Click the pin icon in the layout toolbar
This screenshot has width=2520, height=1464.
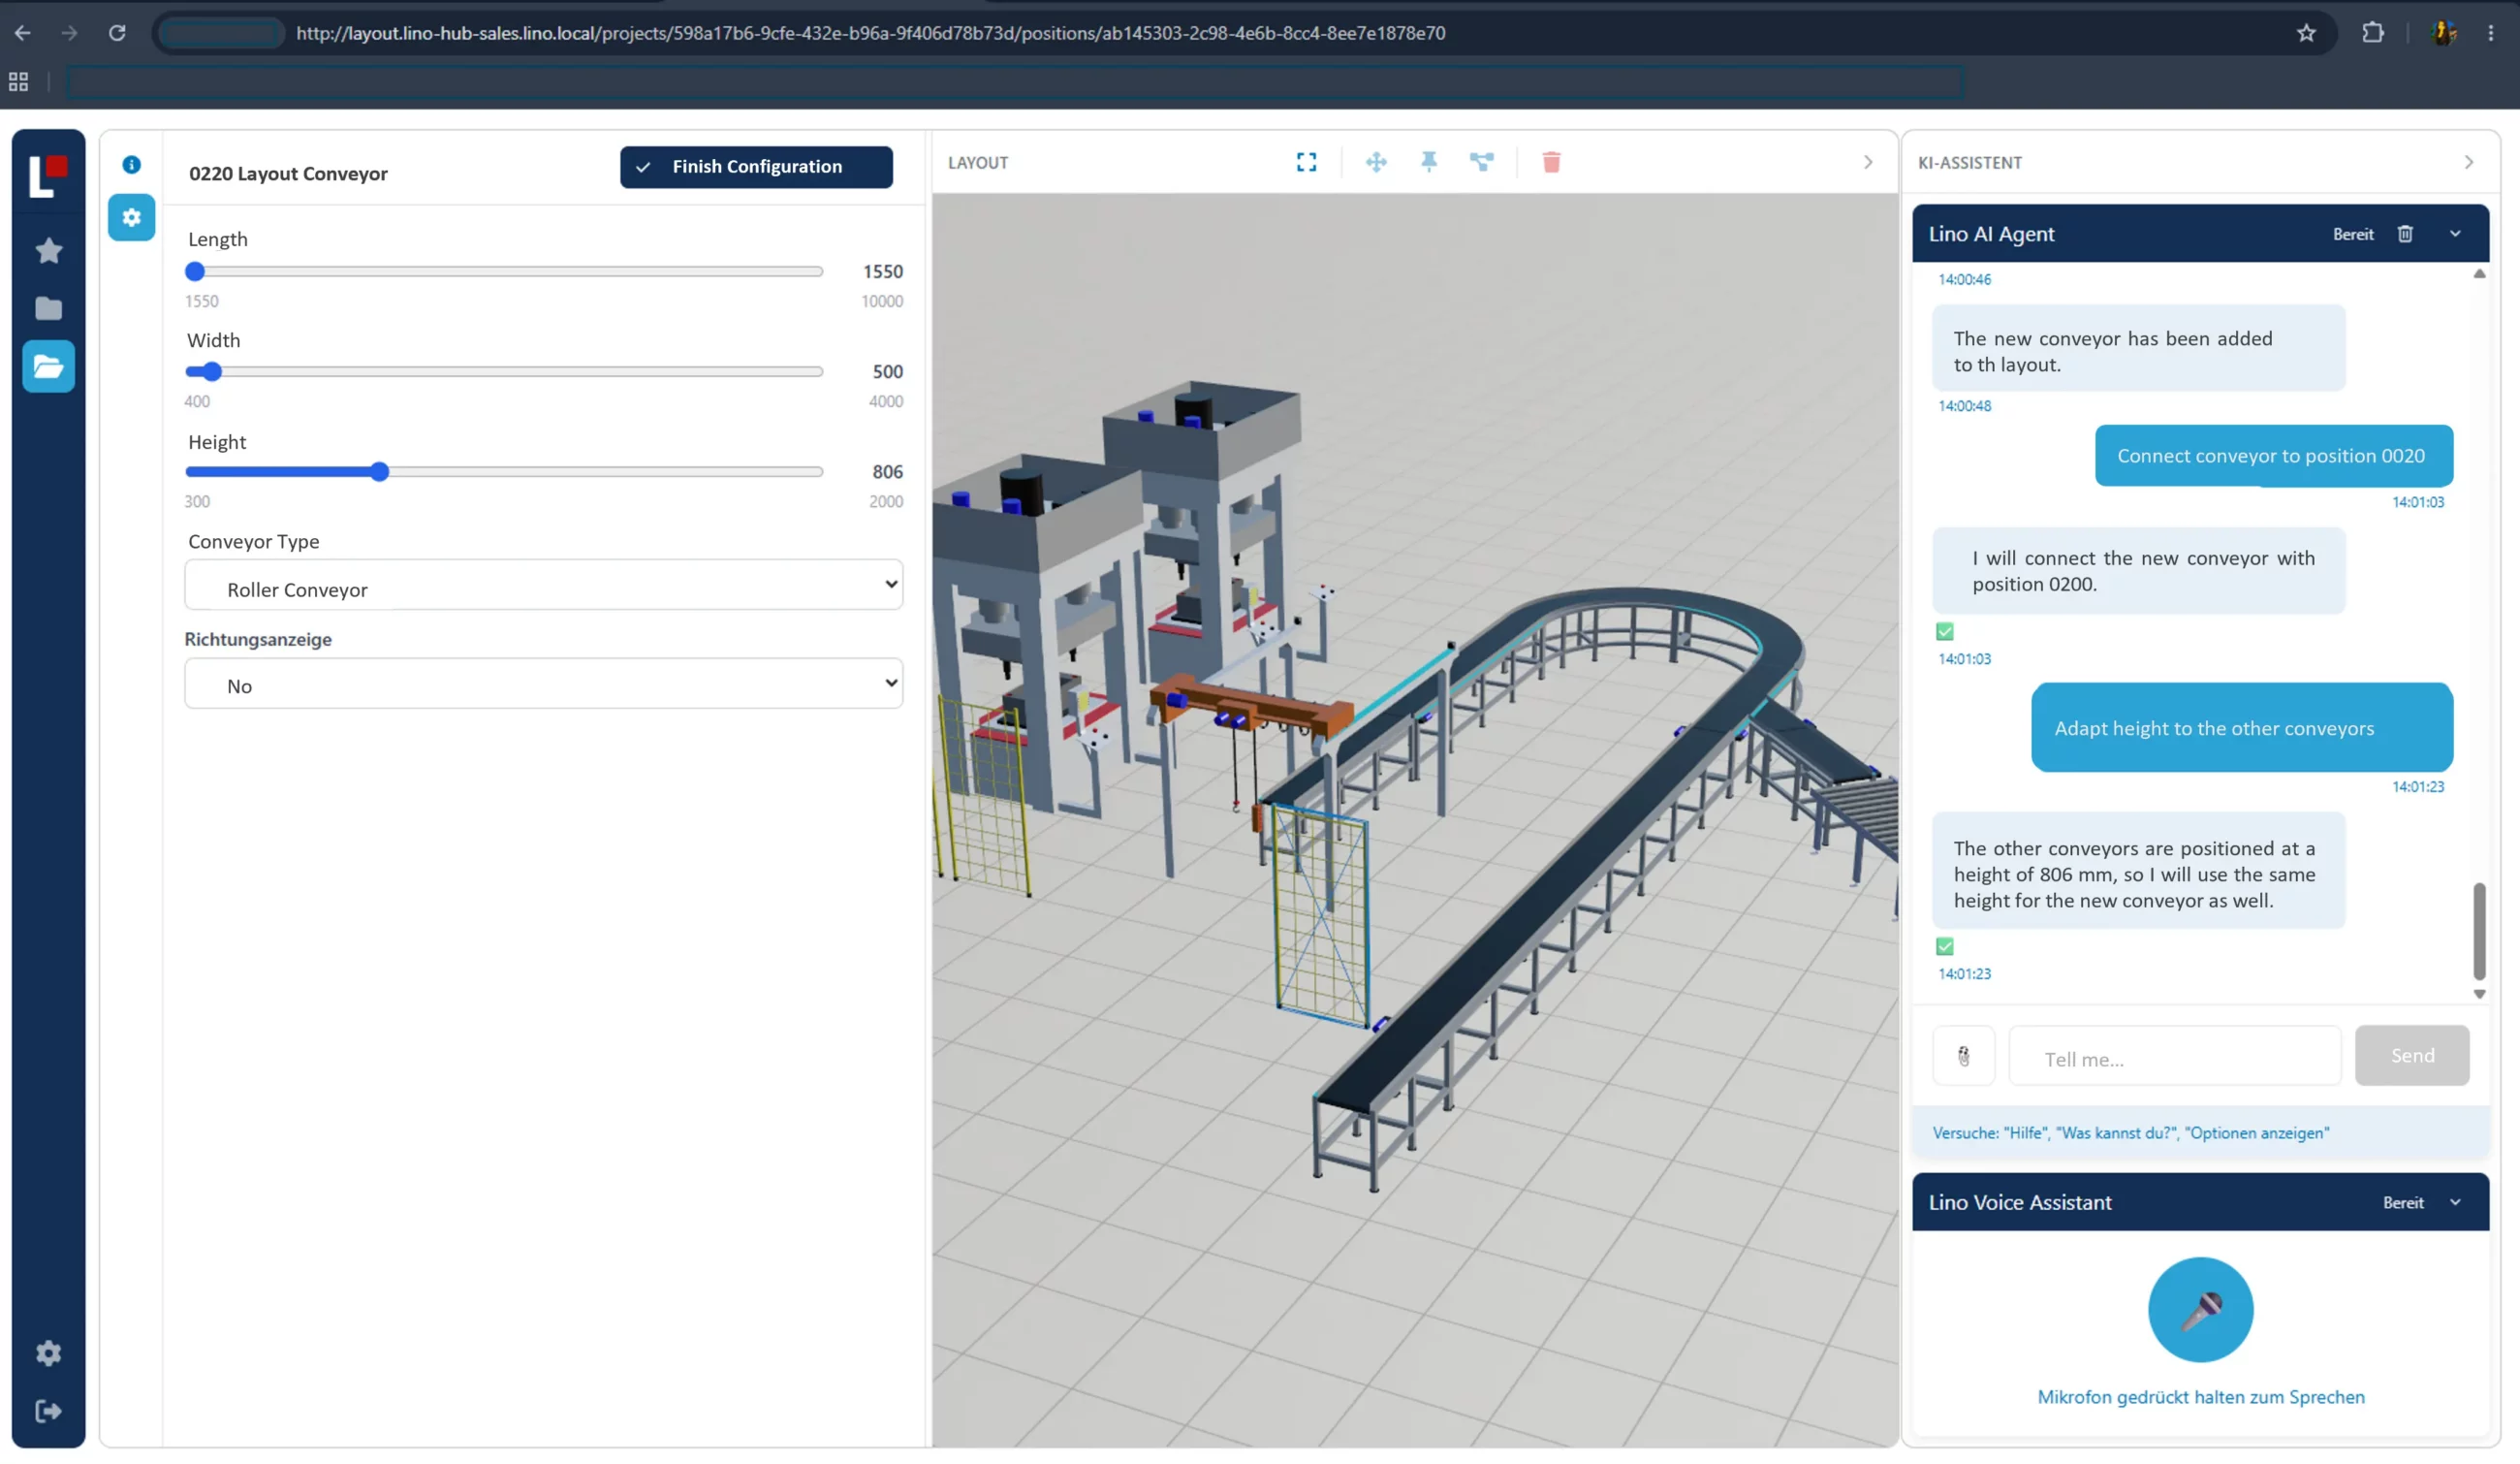point(1429,162)
